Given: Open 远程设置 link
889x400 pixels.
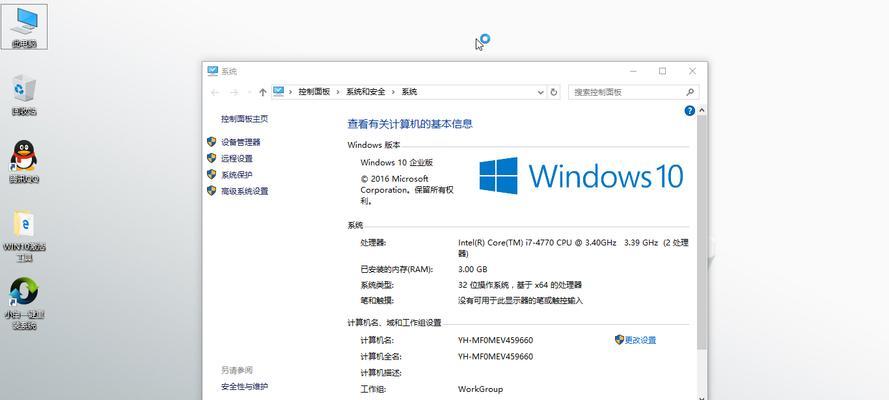Looking at the screenshot, I should click(237, 159).
